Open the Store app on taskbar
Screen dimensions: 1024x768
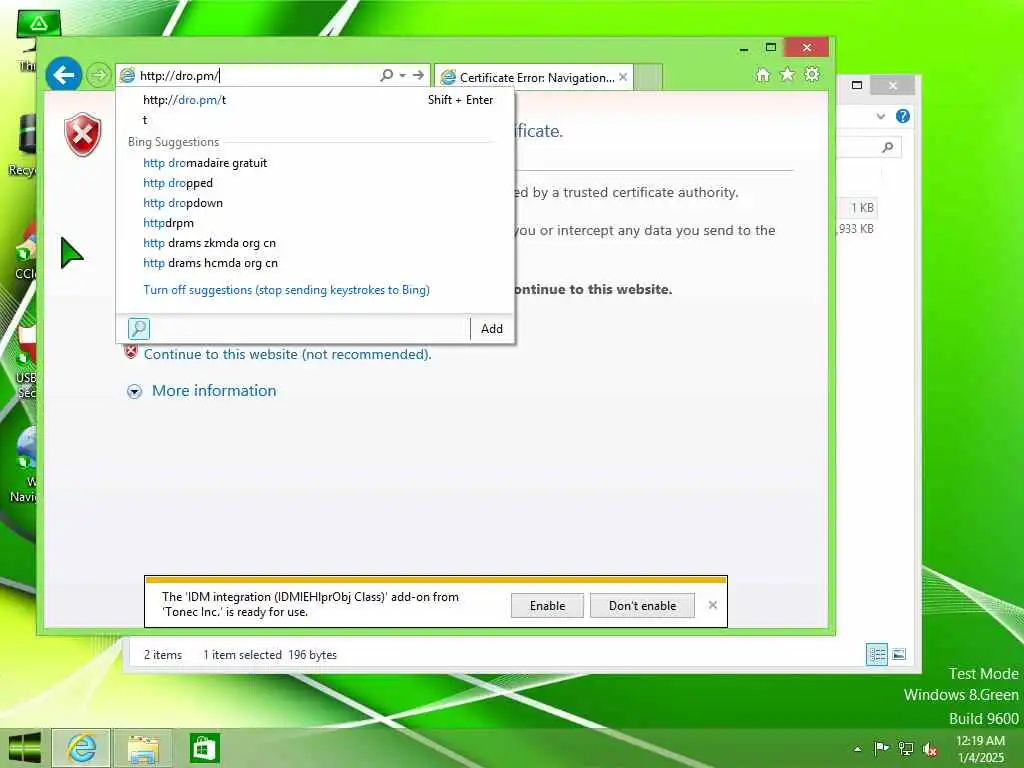click(x=204, y=748)
